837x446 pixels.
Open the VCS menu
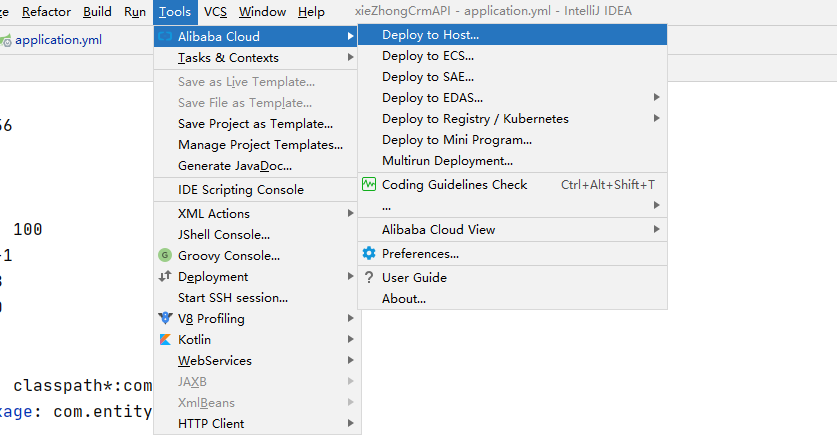point(215,12)
